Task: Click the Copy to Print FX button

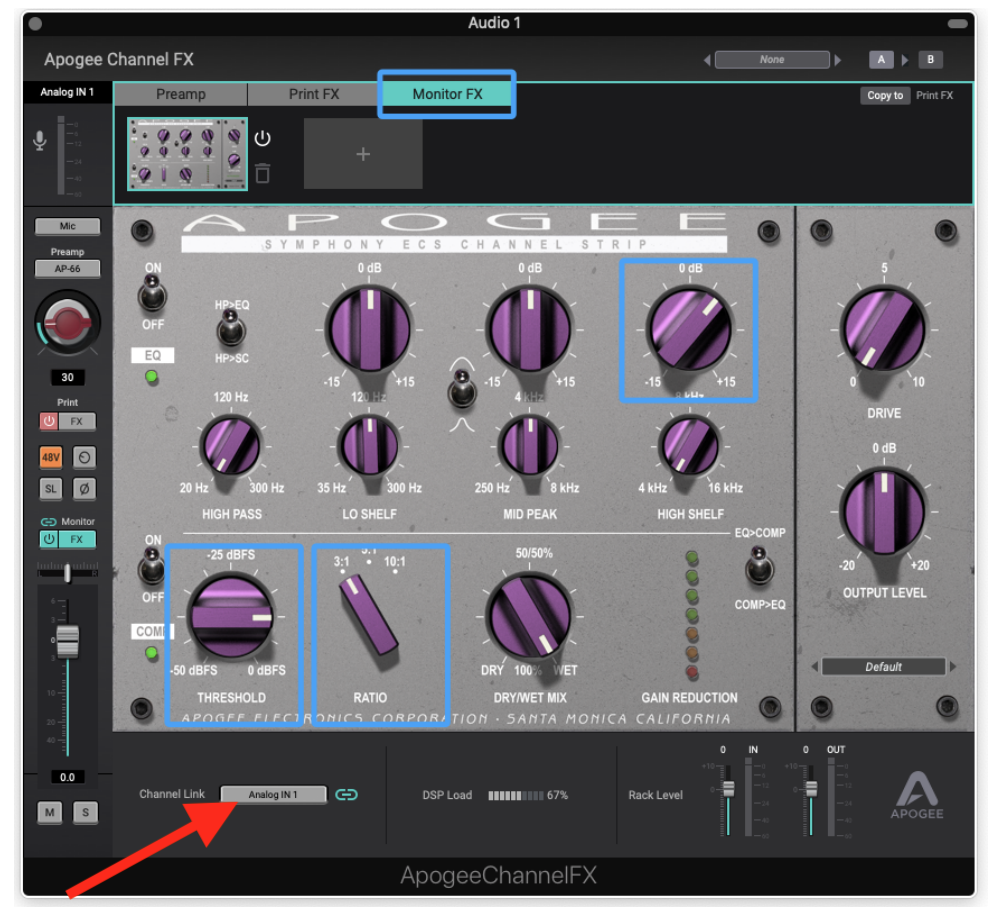Action: point(884,95)
